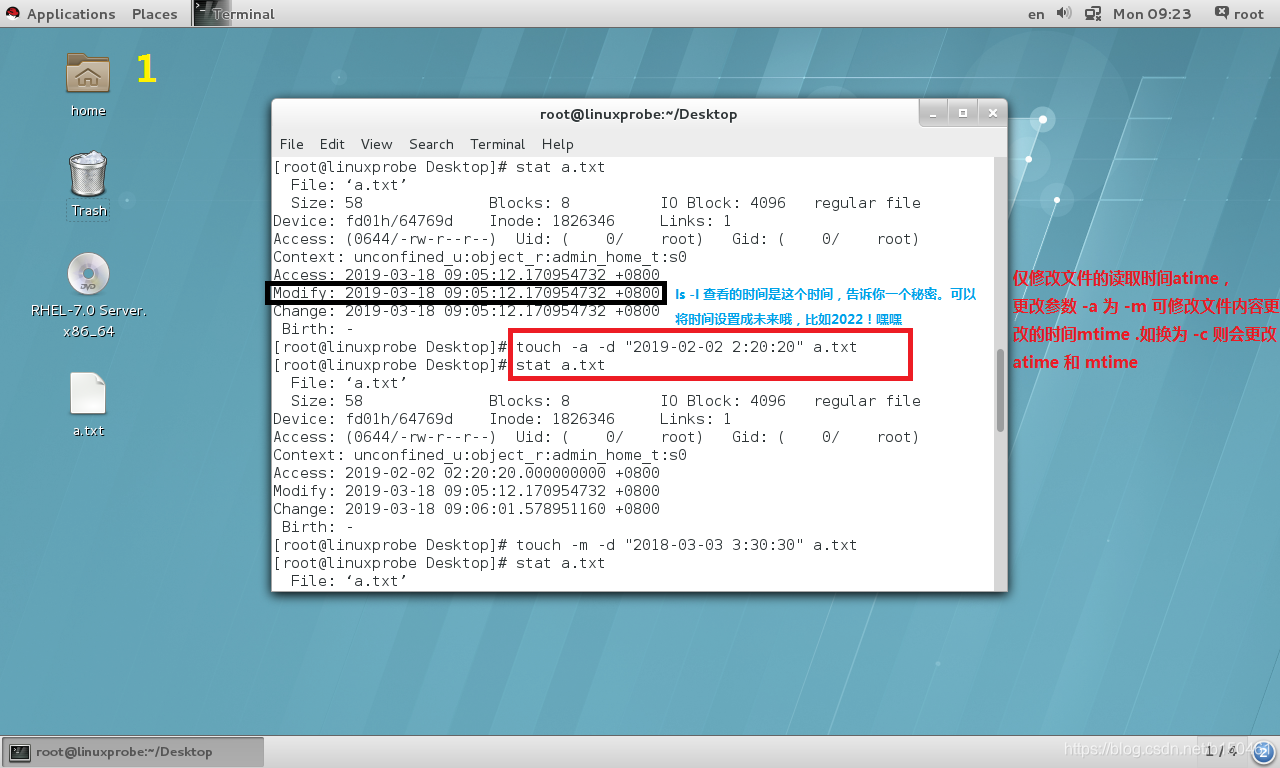
Task: Click the first 'stat a.txt' command at top
Action: pyautogui.click(x=560, y=167)
